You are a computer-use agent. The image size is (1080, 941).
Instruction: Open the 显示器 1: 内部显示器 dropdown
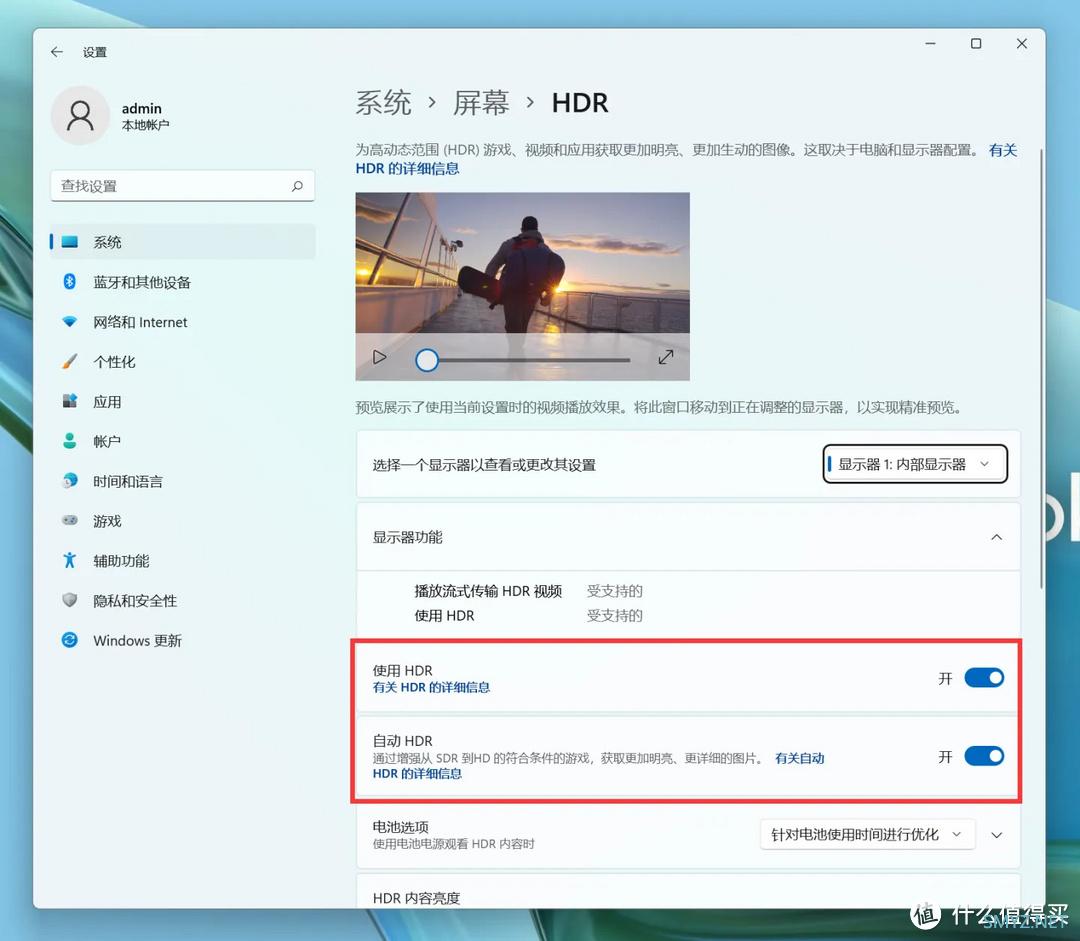tap(915, 464)
